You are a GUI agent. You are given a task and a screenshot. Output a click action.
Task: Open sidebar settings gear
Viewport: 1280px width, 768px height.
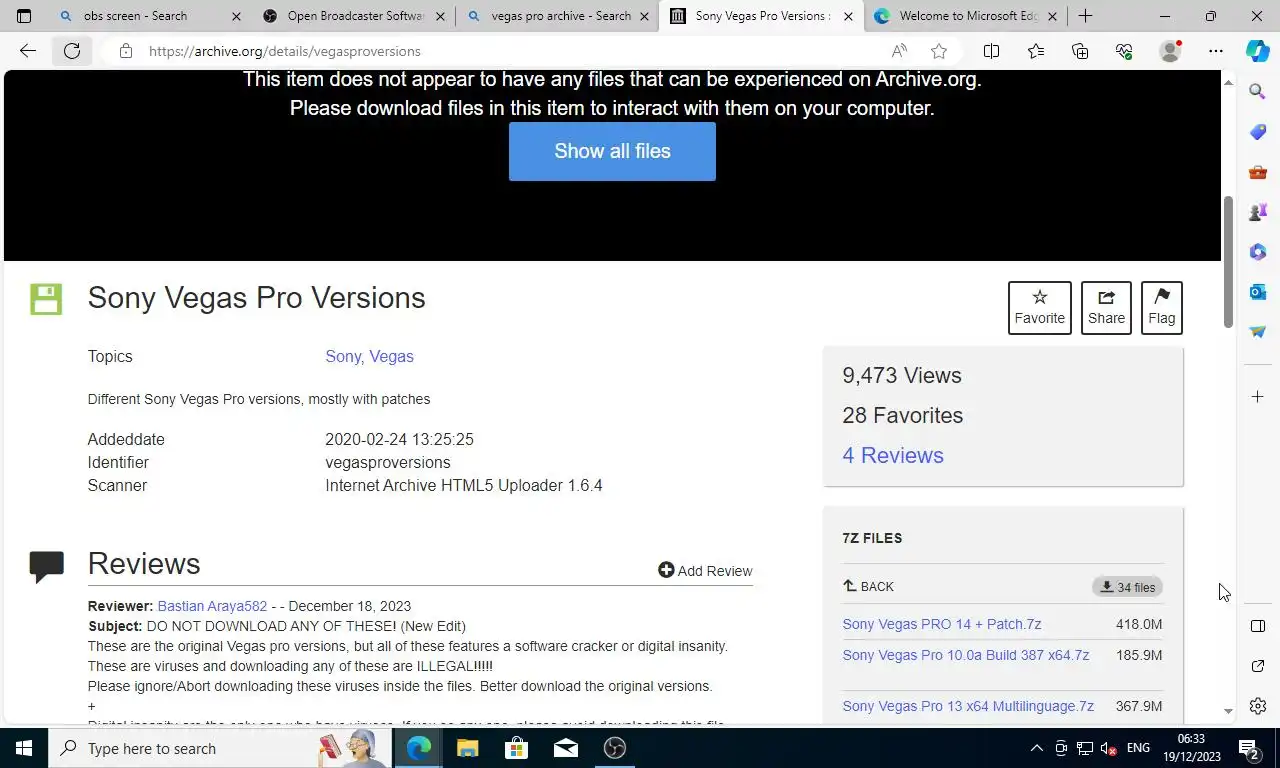(1258, 706)
